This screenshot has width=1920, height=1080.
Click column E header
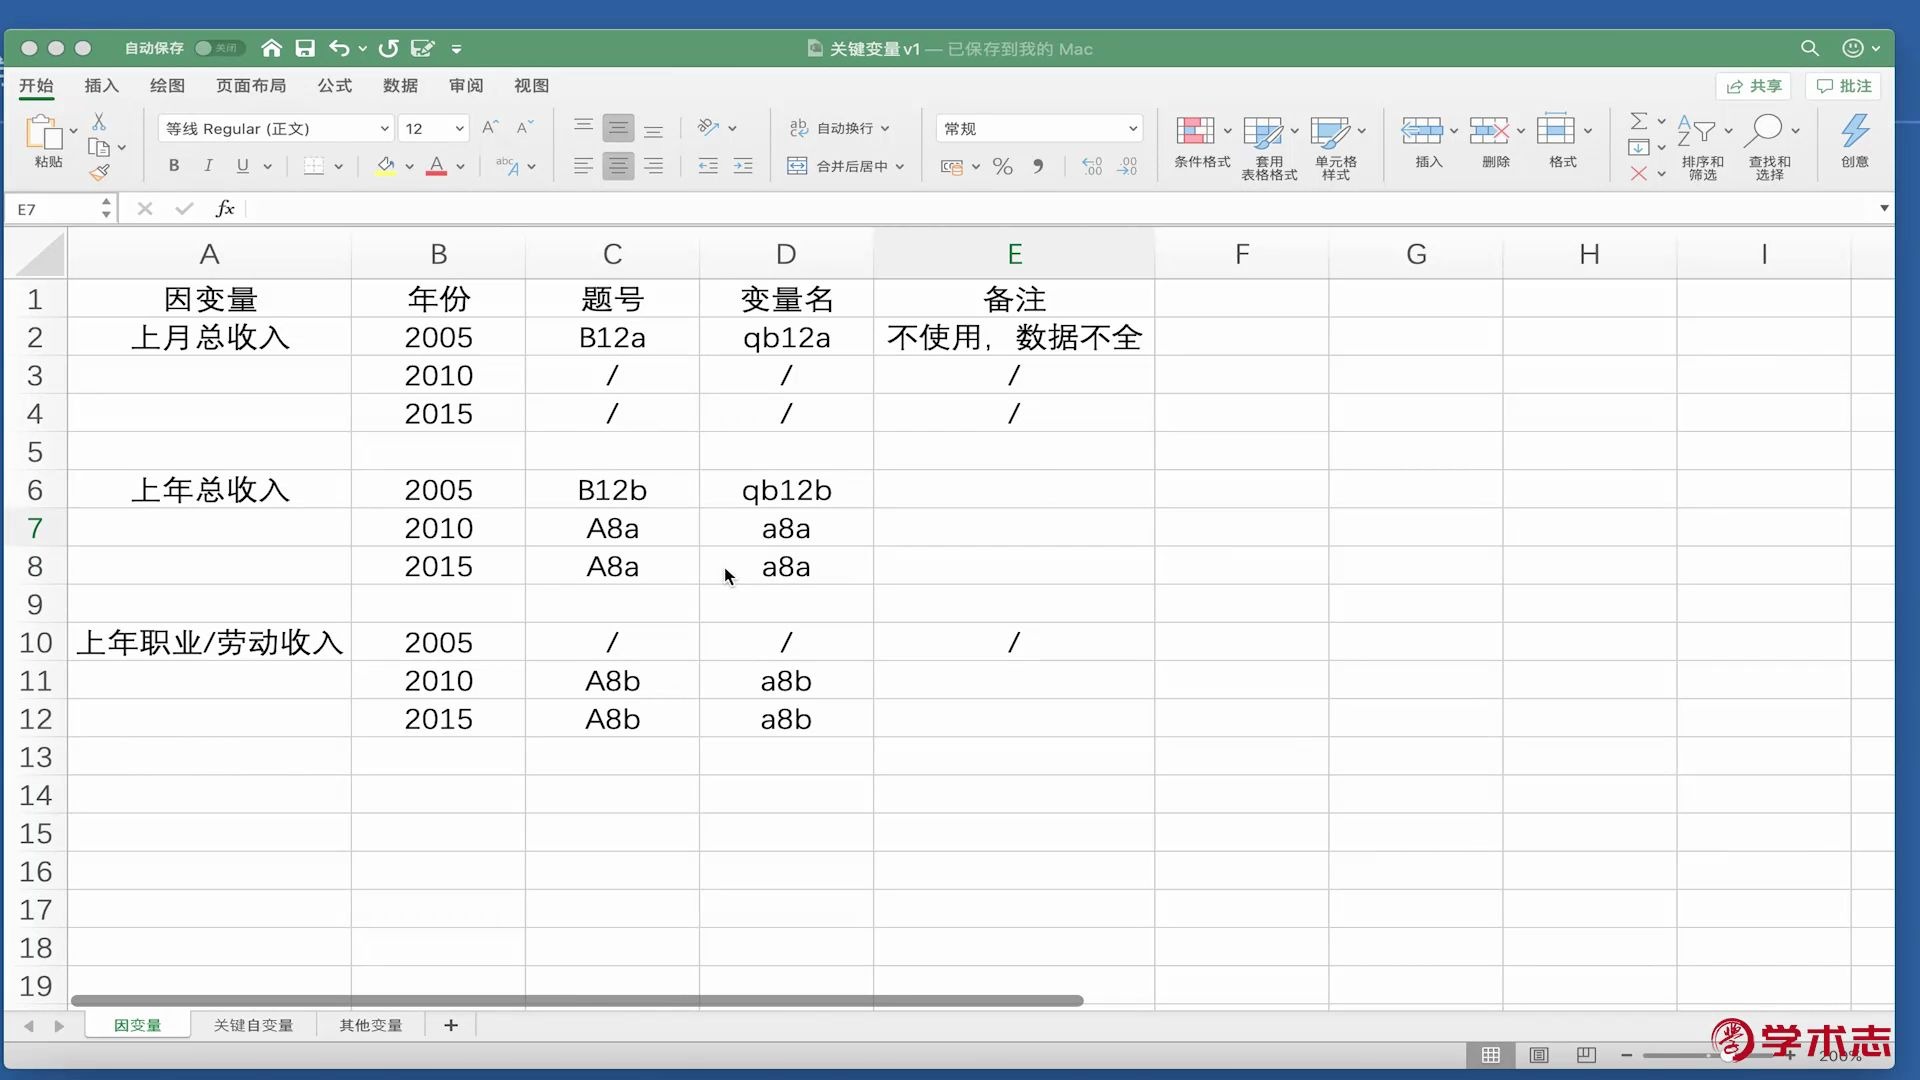(x=1014, y=254)
